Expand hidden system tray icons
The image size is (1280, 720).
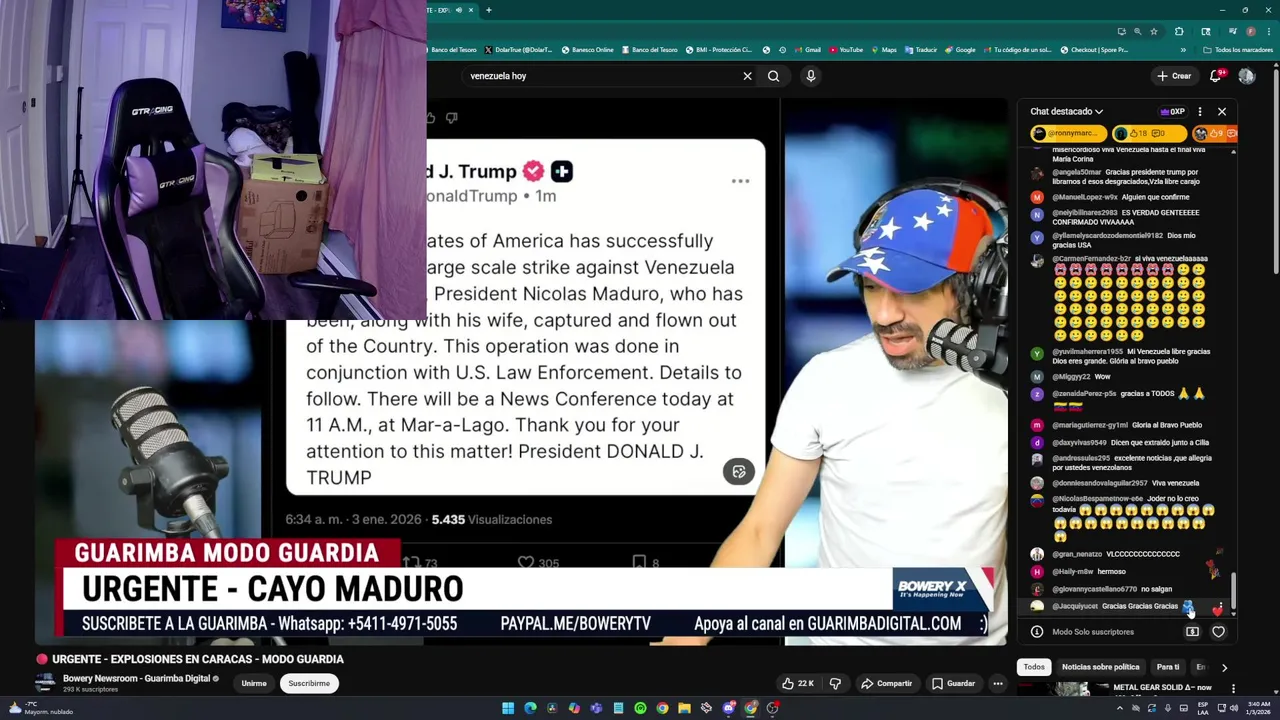pyautogui.click(x=1119, y=708)
